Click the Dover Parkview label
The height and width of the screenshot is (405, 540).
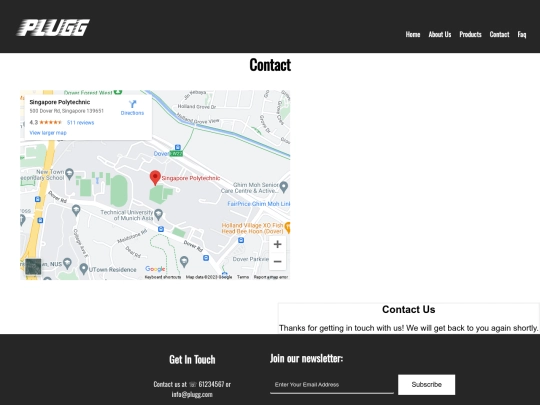(250, 259)
